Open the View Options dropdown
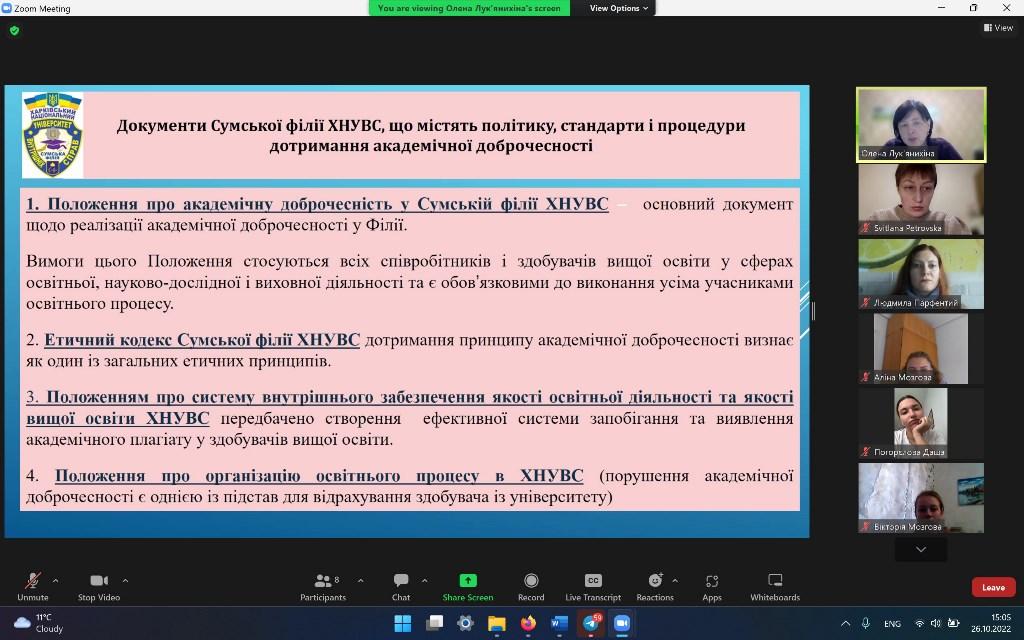The image size is (1024, 640). tap(618, 8)
